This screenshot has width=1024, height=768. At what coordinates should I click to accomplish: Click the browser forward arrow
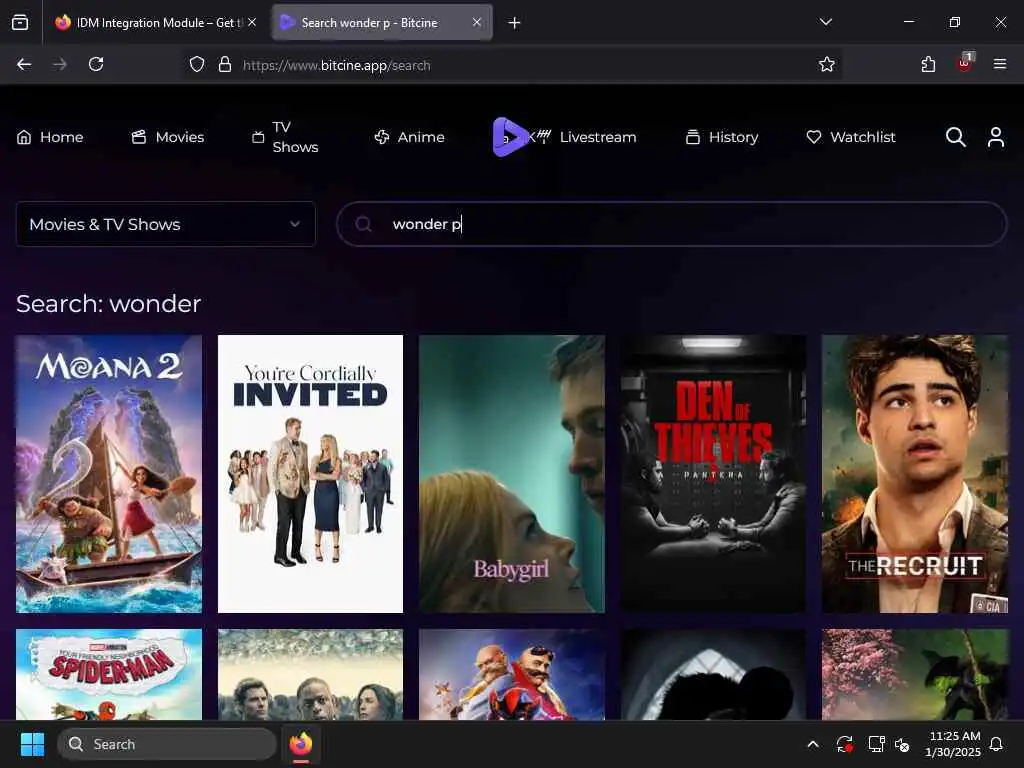pyautogui.click(x=59, y=64)
